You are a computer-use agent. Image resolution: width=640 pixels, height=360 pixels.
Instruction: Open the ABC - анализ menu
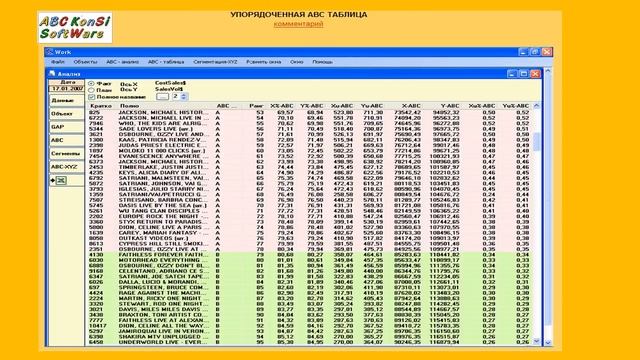point(122,62)
